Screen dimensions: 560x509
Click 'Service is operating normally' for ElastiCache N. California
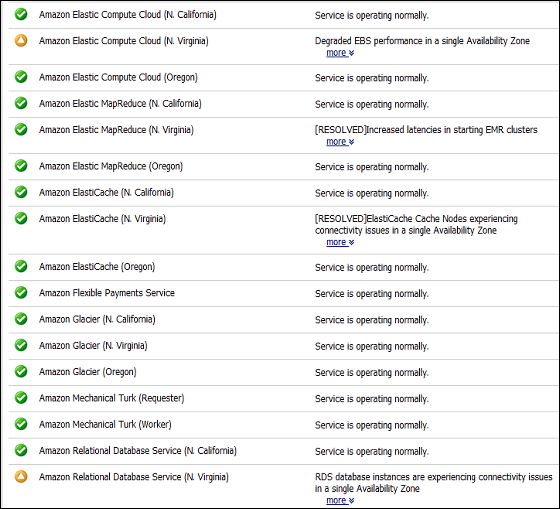(372, 194)
